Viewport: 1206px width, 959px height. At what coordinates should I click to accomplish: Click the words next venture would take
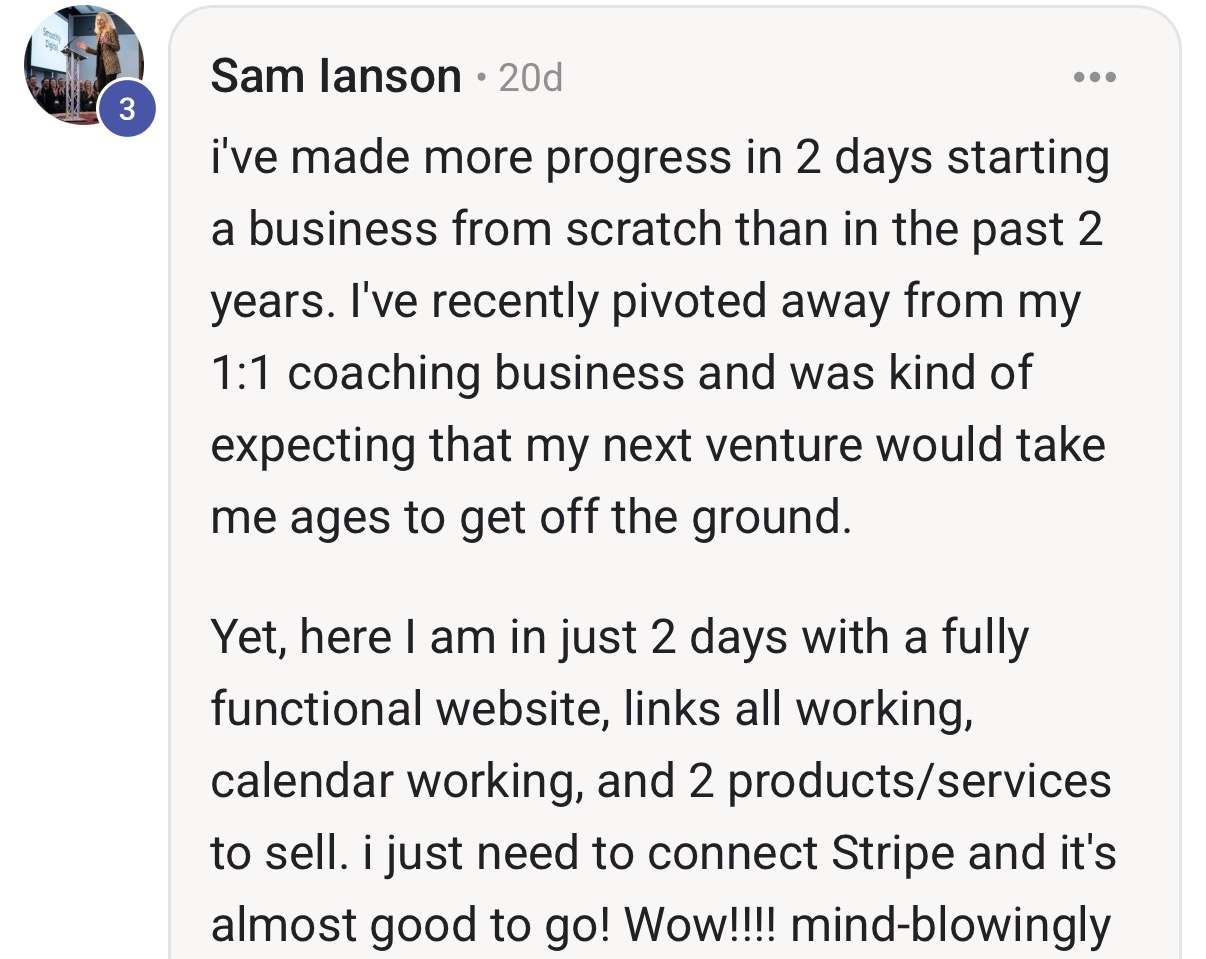[x=853, y=445]
